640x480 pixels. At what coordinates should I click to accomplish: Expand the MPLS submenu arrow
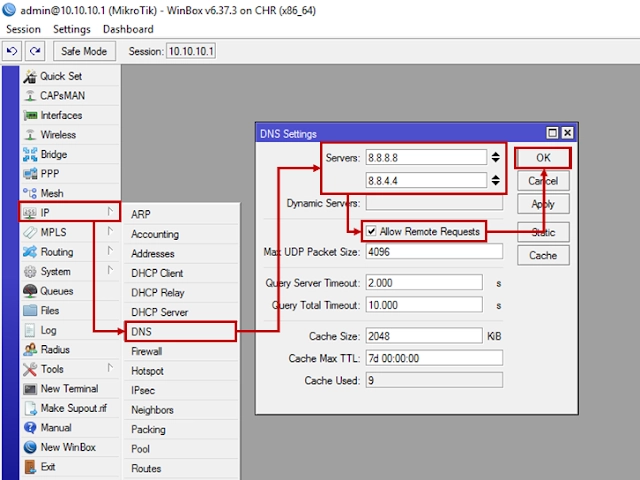click(110, 231)
